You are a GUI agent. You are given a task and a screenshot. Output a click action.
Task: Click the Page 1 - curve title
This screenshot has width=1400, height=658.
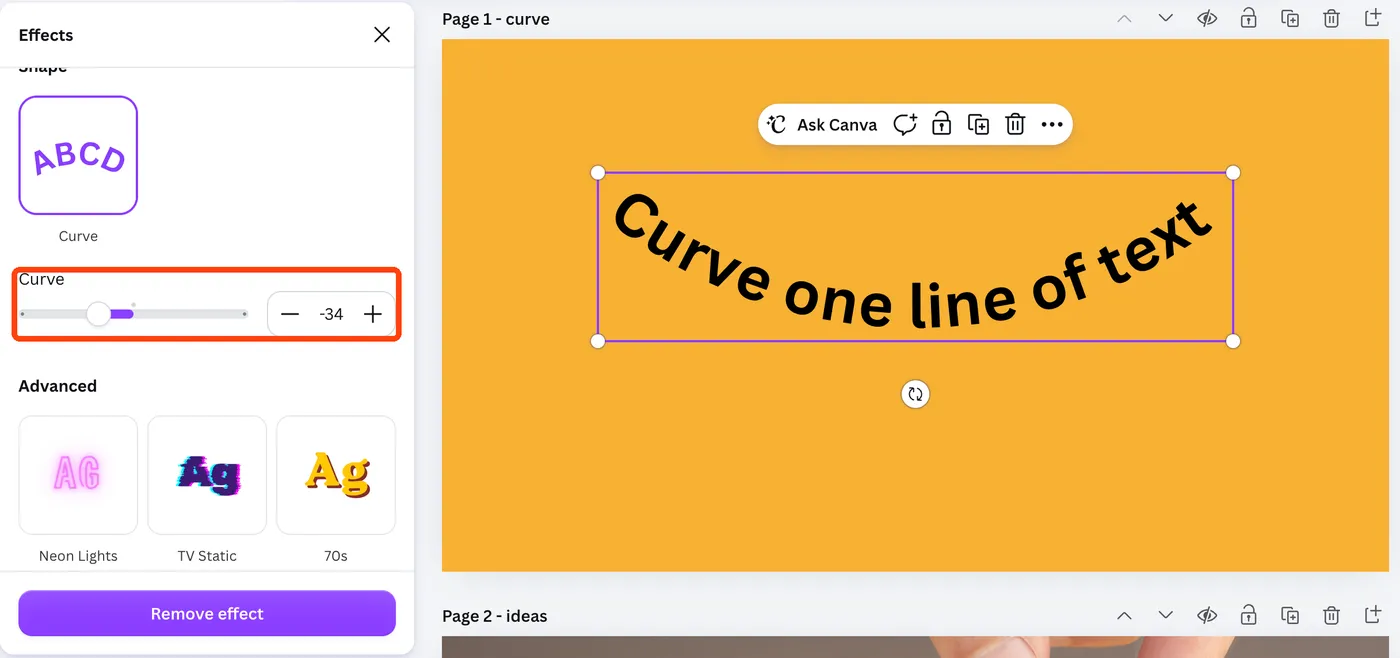click(496, 19)
